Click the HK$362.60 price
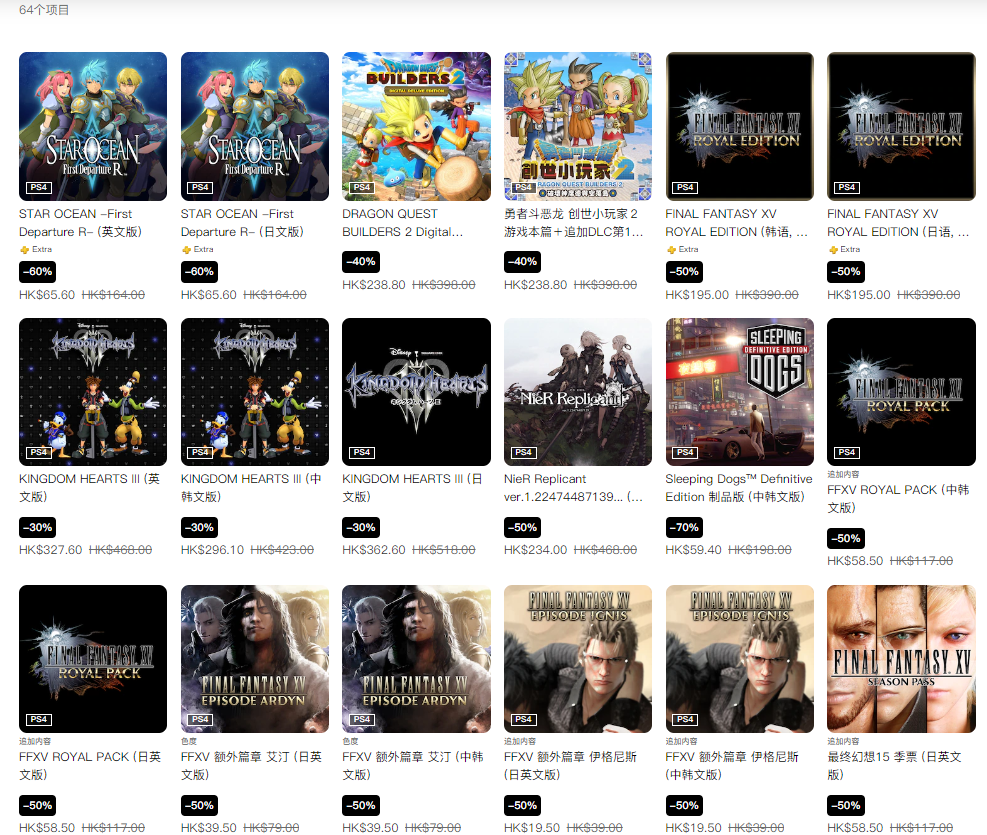The width and height of the screenshot is (987, 835). 374,550
